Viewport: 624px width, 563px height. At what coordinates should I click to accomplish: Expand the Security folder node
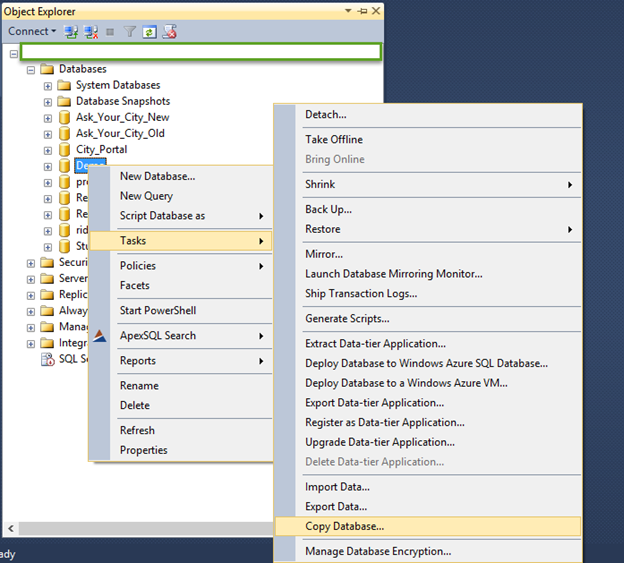31,263
